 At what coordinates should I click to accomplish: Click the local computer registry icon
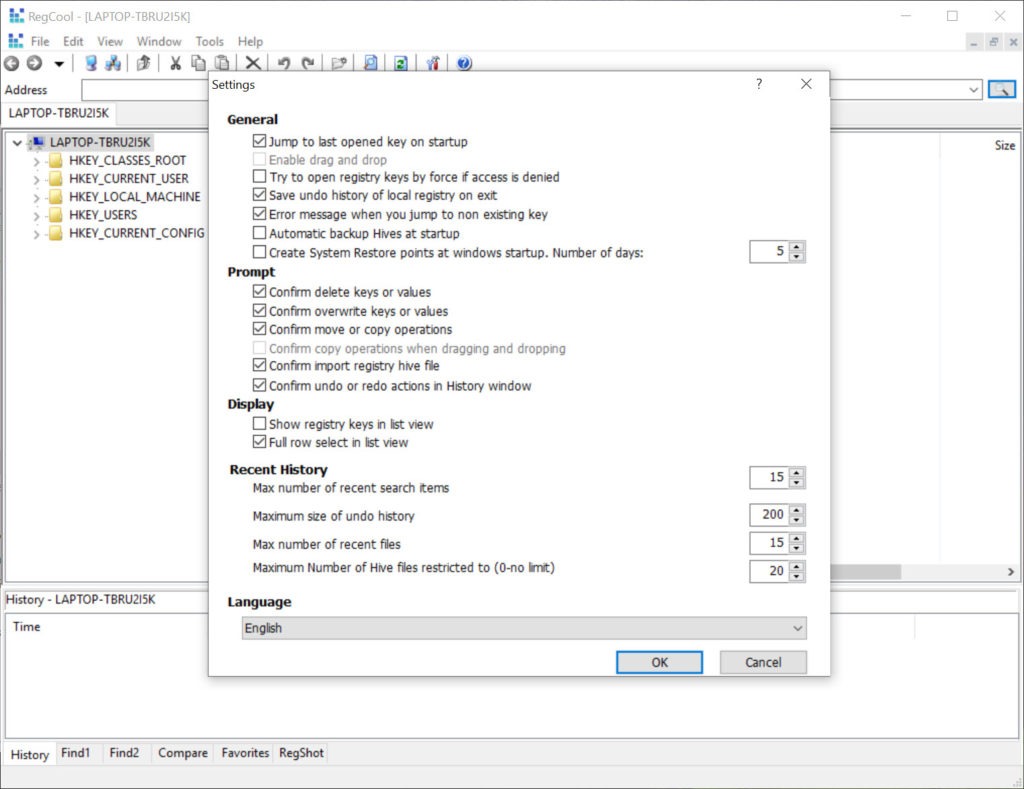coord(91,63)
